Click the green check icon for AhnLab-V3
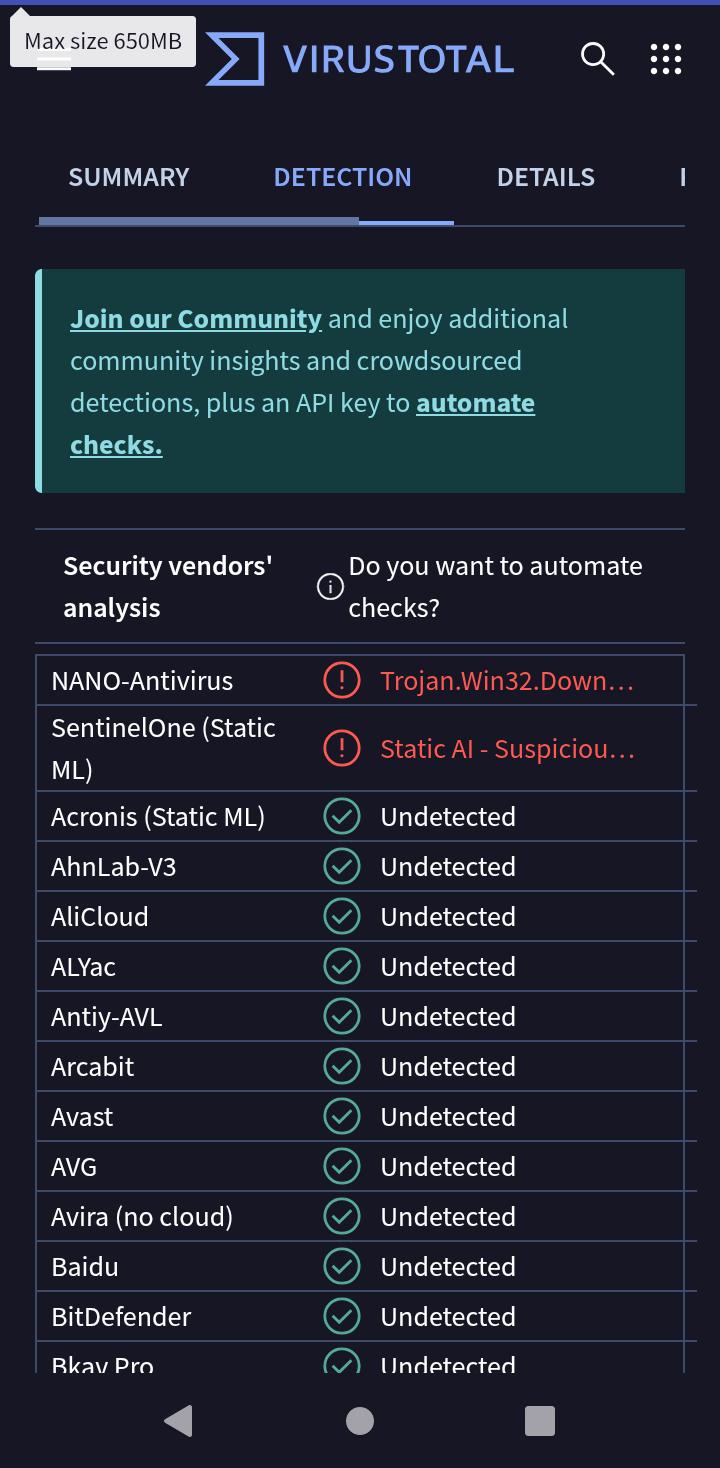This screenshot has width=720, height=1468. pyautogui.click(x=341, y=867)
